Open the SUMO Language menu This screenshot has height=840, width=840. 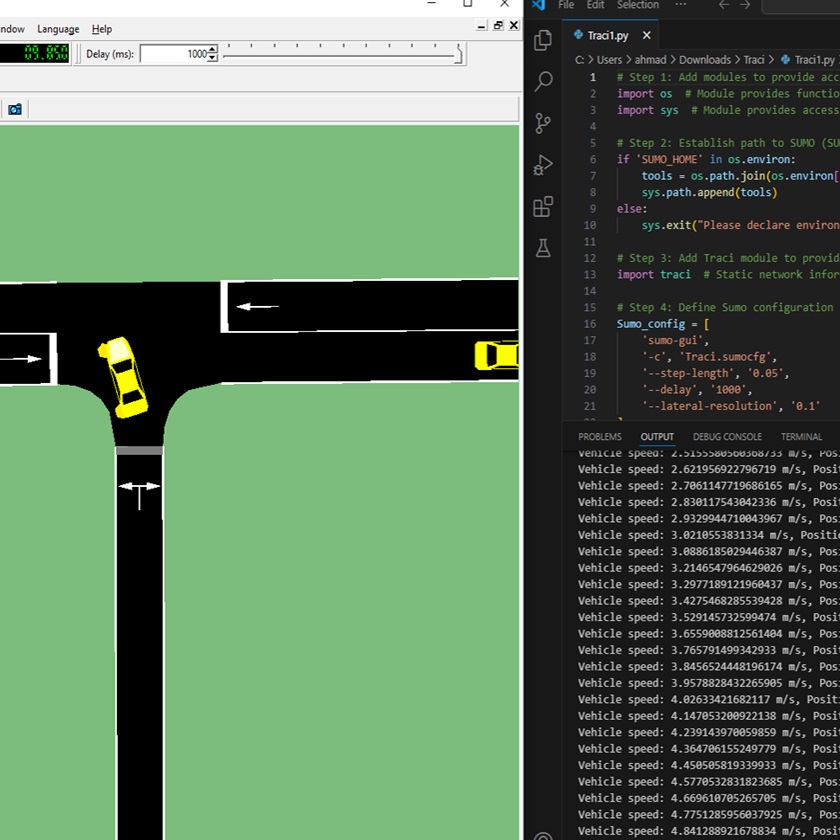point(58,29)
